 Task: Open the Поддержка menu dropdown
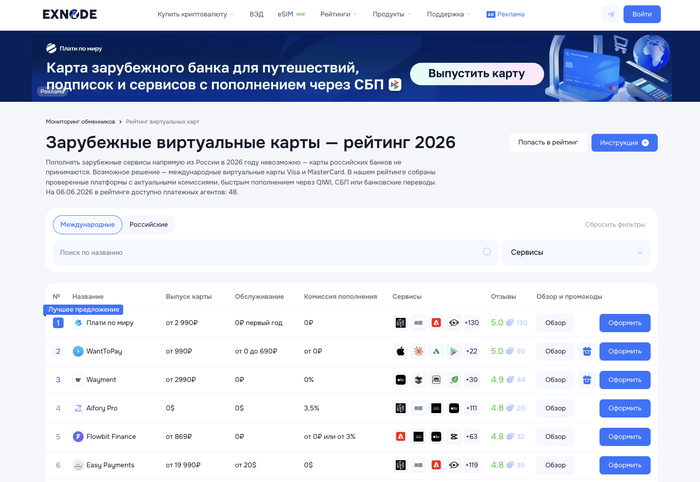[x=448, y=14]
